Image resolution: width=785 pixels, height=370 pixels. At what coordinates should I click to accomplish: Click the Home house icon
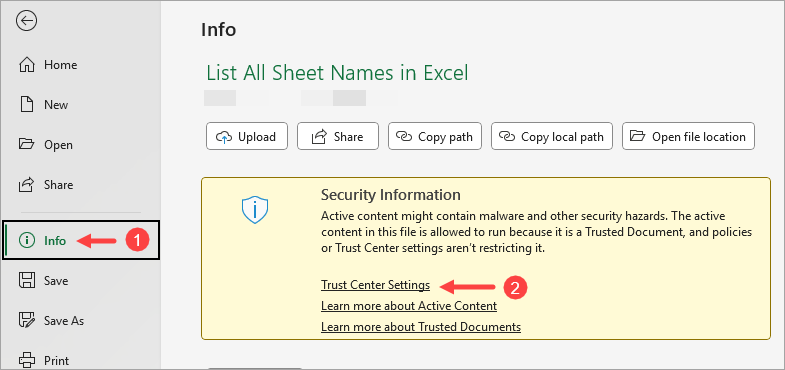coord(27,65)
